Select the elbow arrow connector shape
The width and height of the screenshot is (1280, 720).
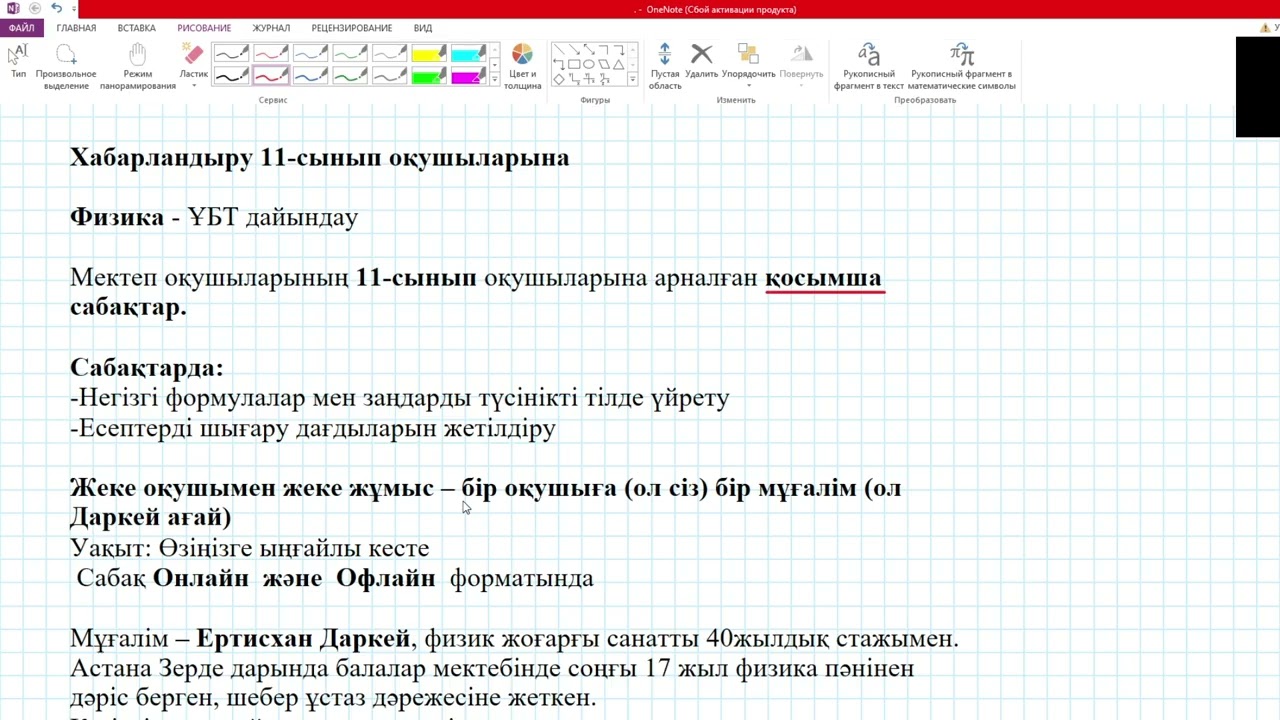[x=619, y=49]
